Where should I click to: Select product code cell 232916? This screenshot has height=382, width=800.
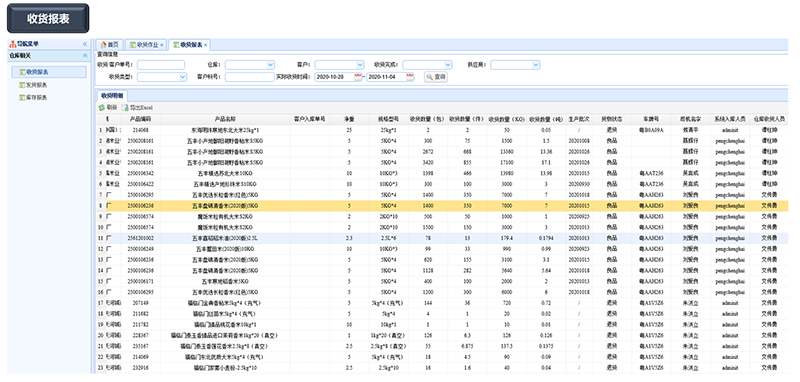pos(140,368)
